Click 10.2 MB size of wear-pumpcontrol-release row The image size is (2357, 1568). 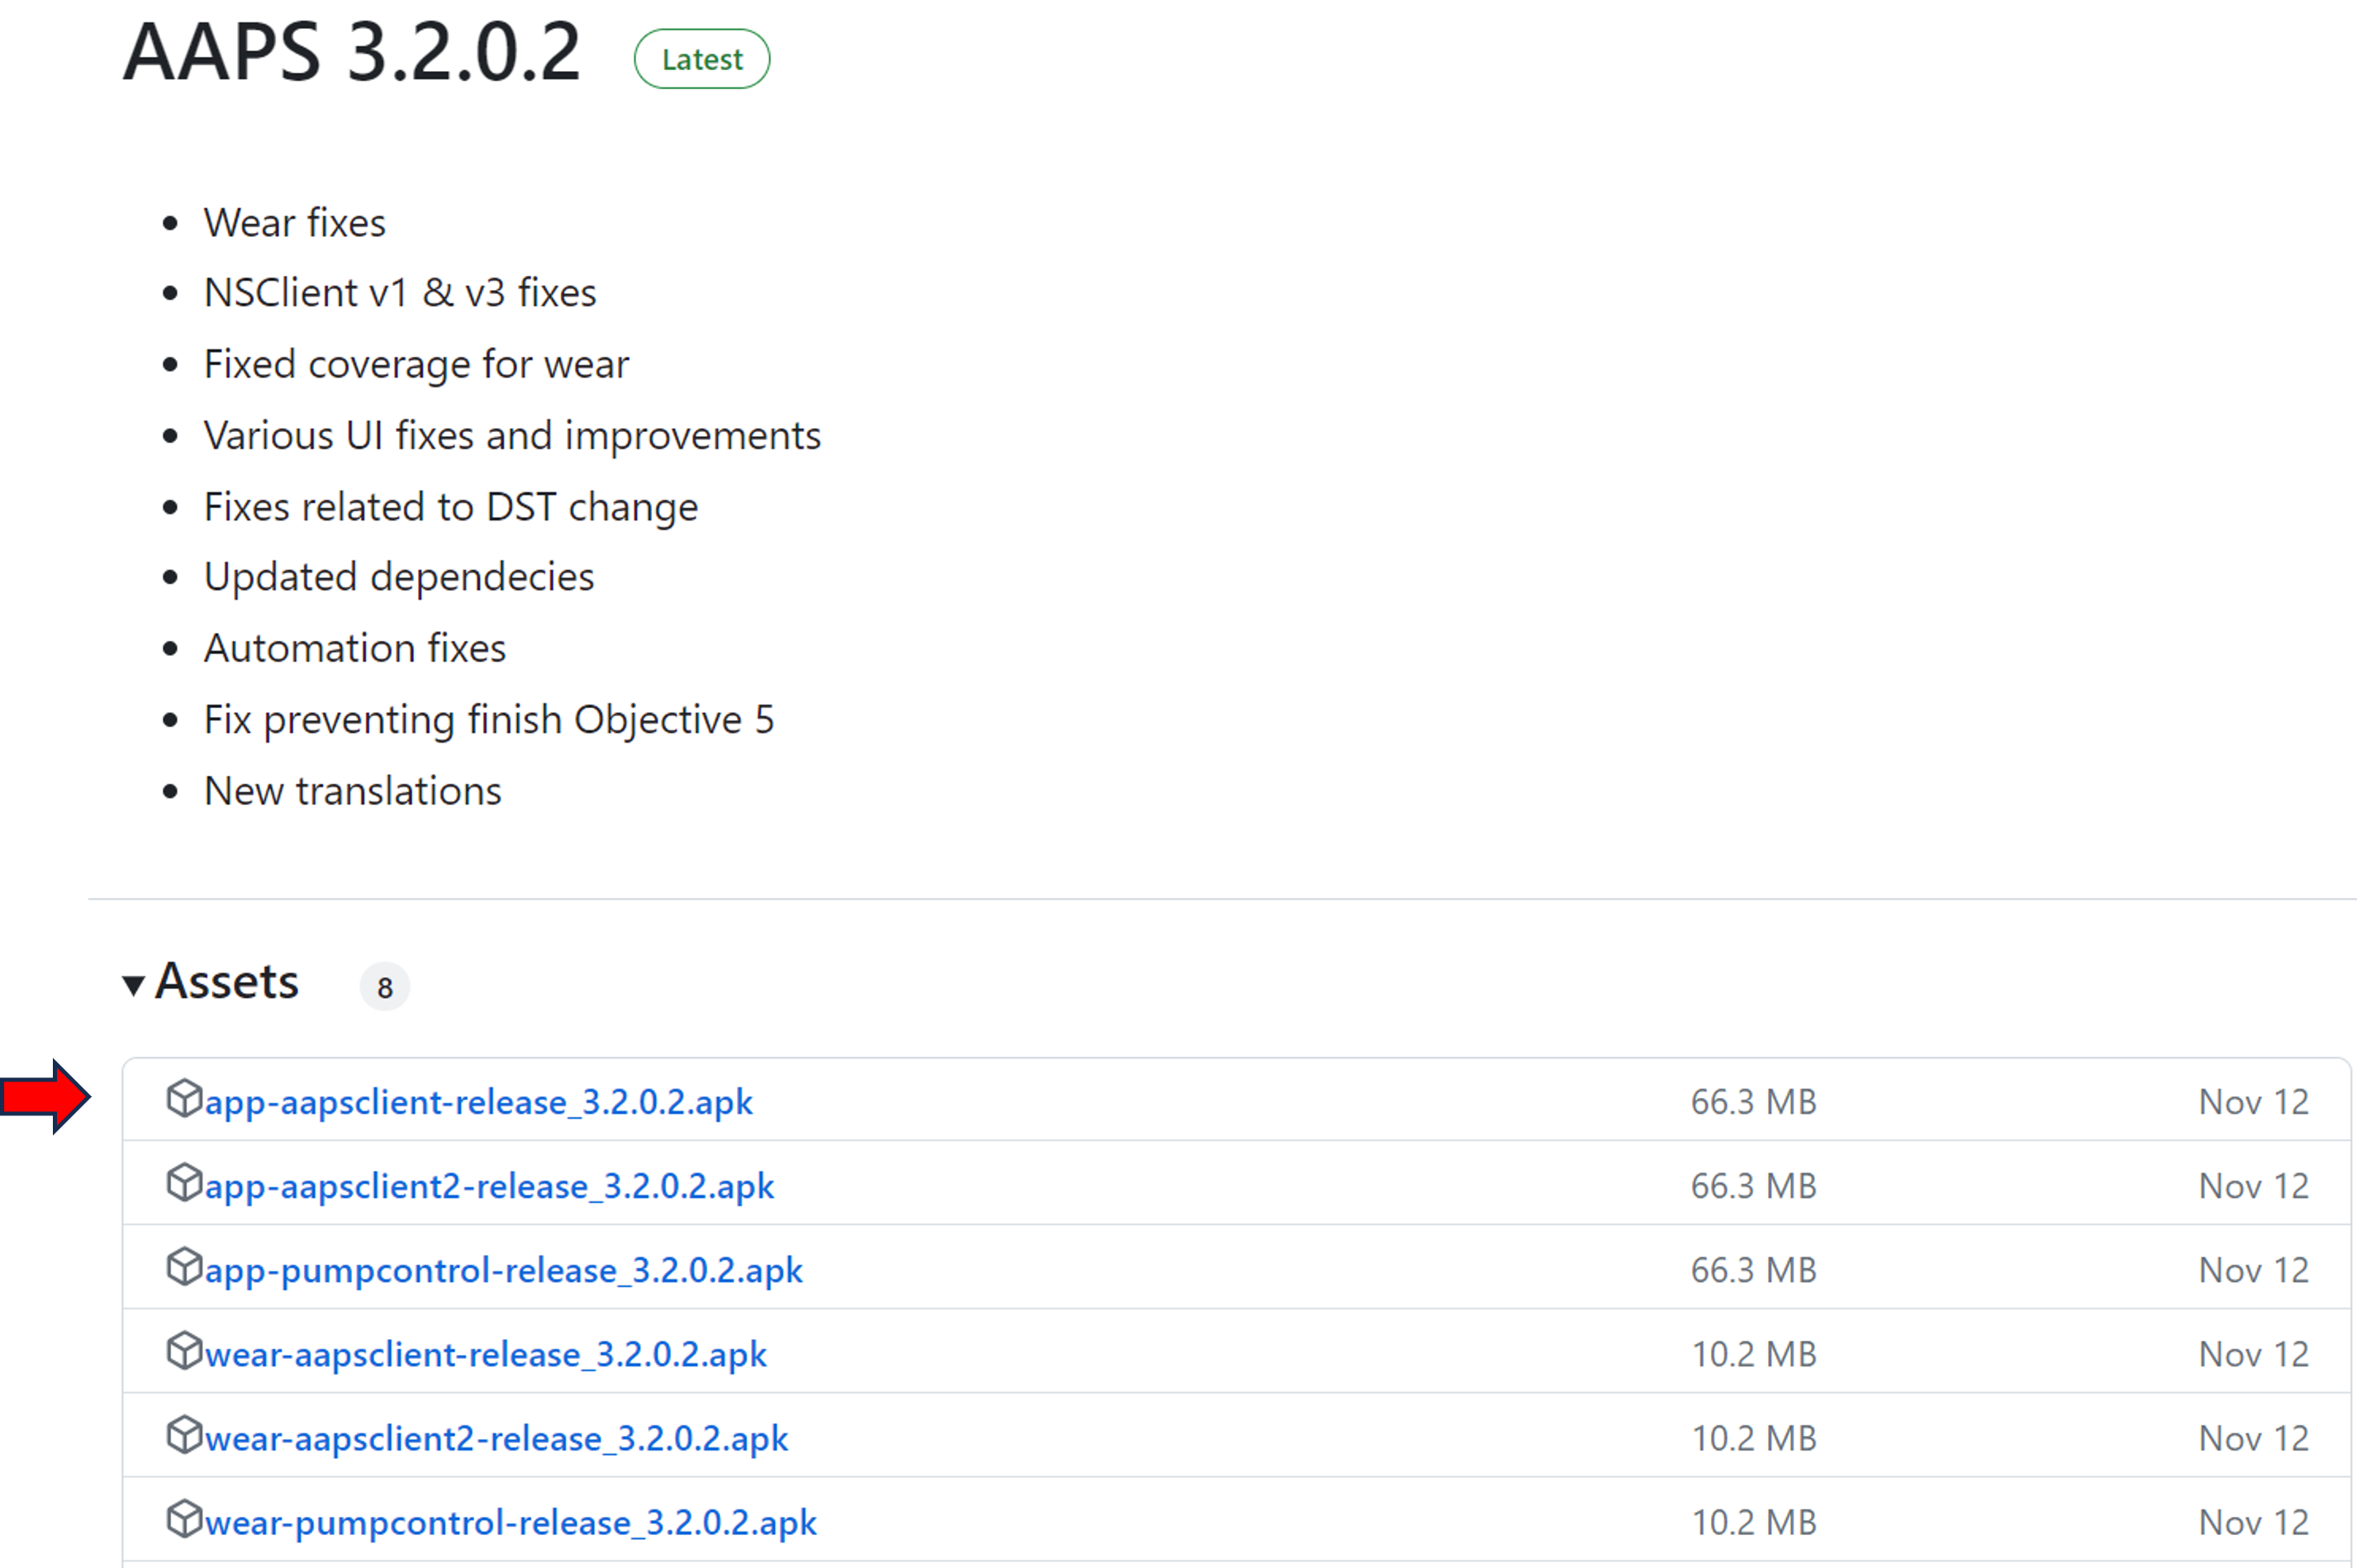point(1753,1522)
